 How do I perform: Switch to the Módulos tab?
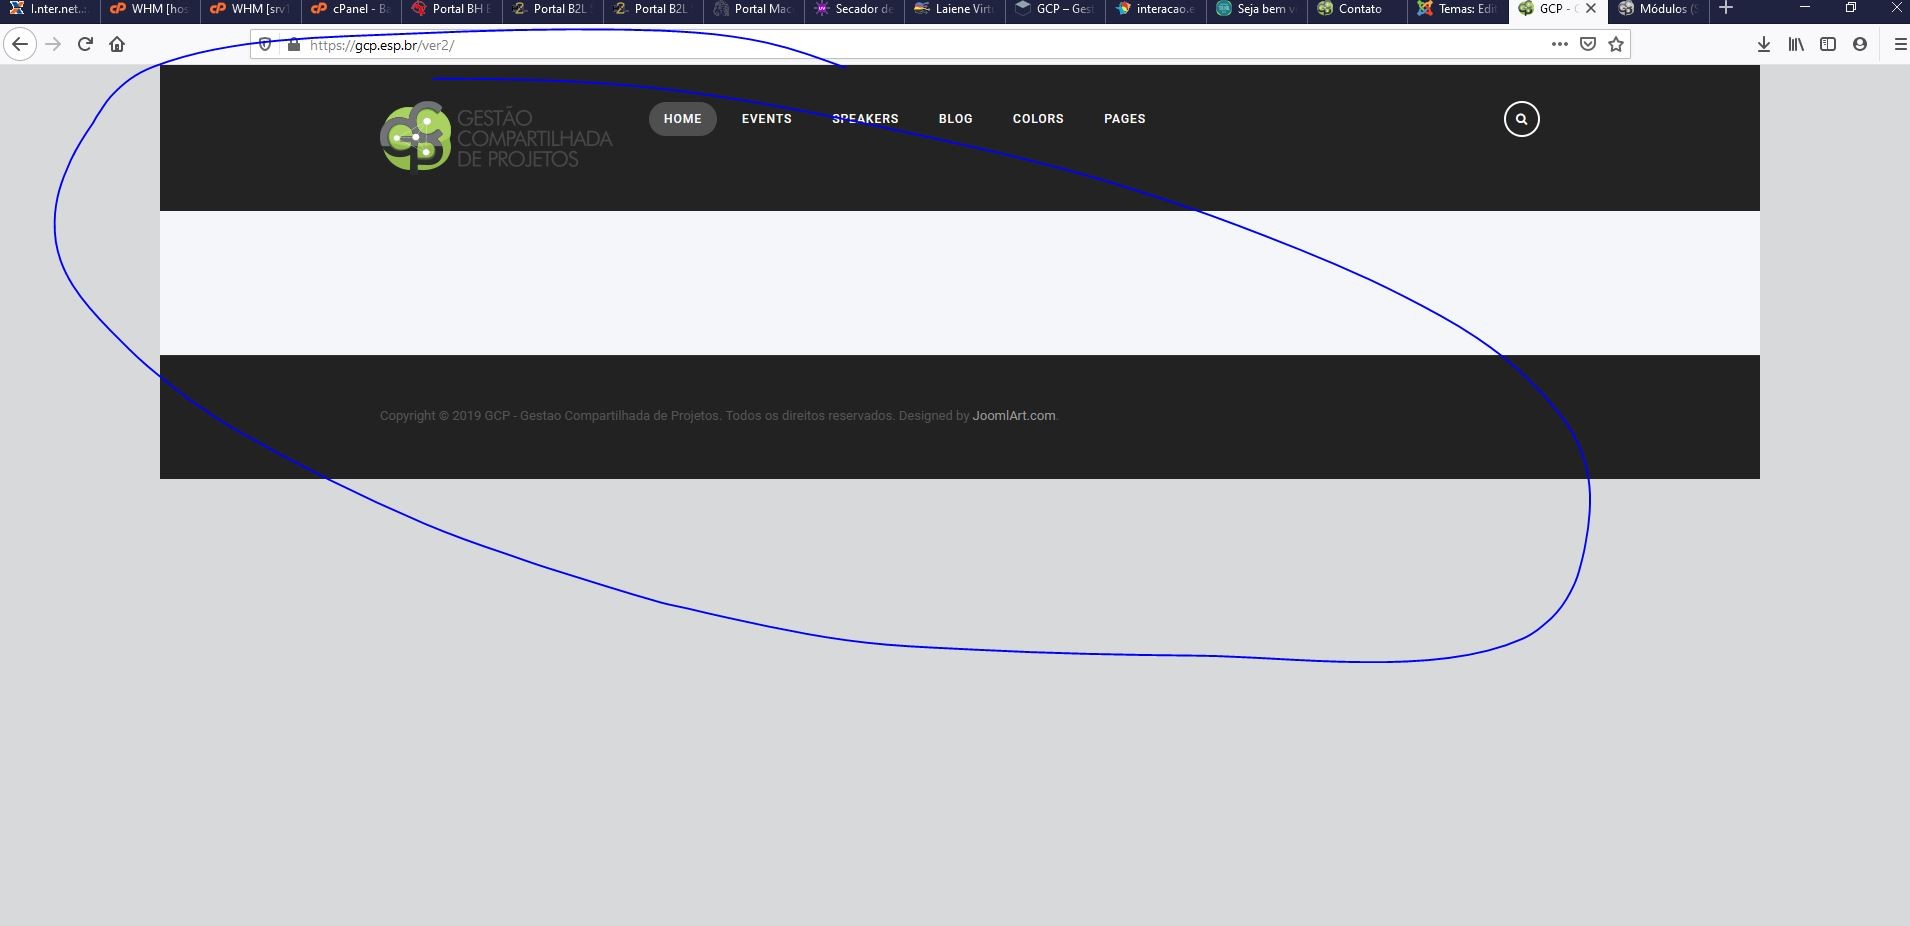(x=1660, y=9)
